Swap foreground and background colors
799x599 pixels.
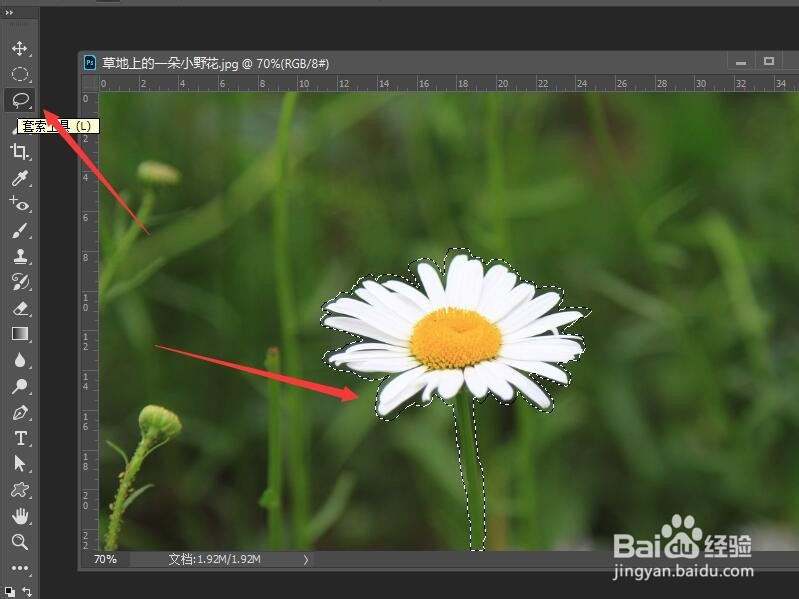coord(28,592)
